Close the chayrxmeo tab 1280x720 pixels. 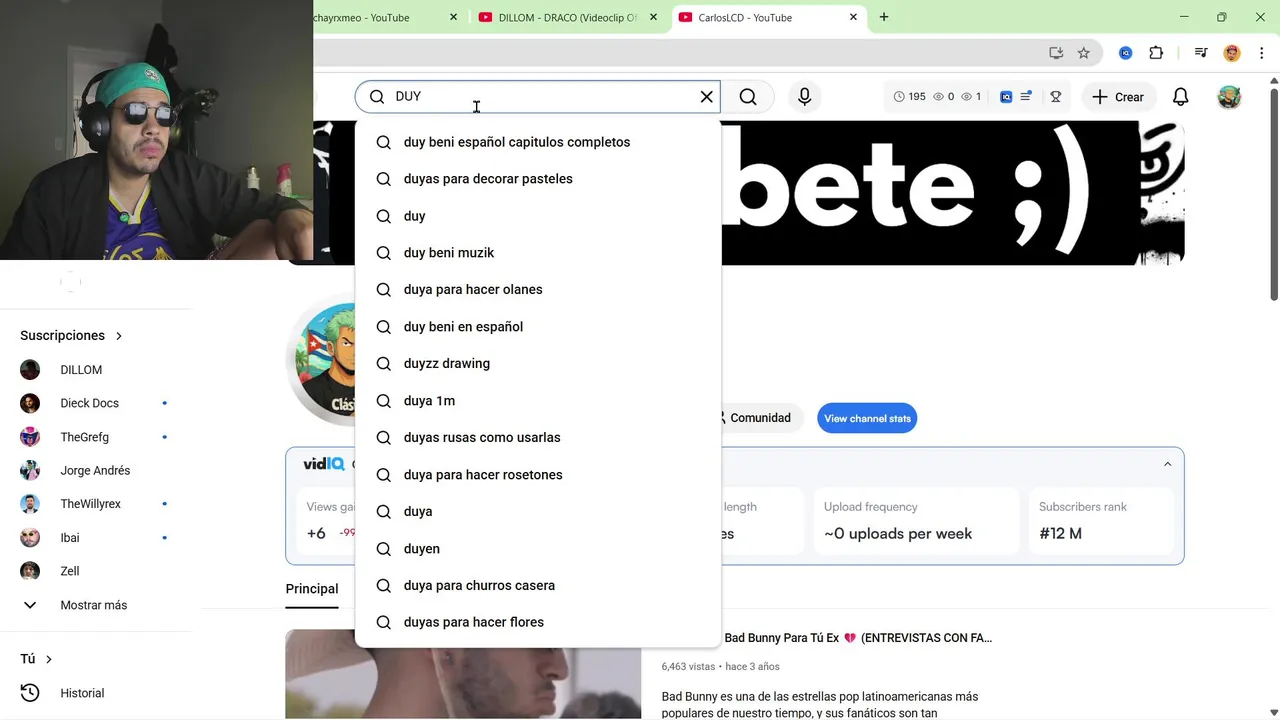pyautogui.click(x=454, y=17)
